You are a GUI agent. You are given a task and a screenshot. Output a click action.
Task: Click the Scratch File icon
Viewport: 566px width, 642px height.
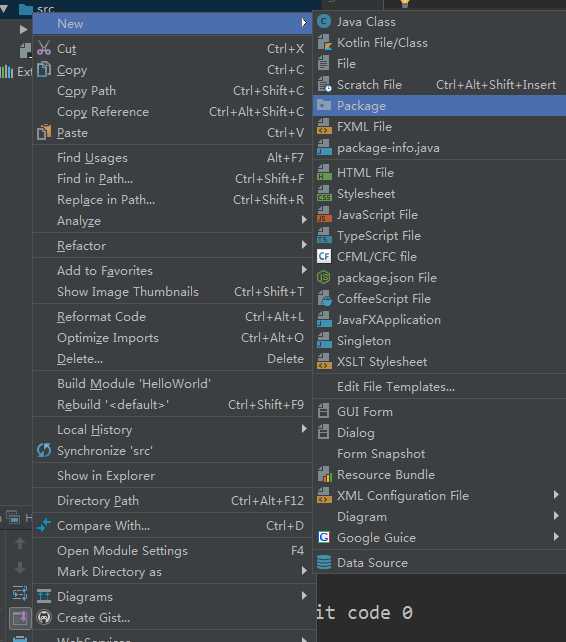coord(324,84)
